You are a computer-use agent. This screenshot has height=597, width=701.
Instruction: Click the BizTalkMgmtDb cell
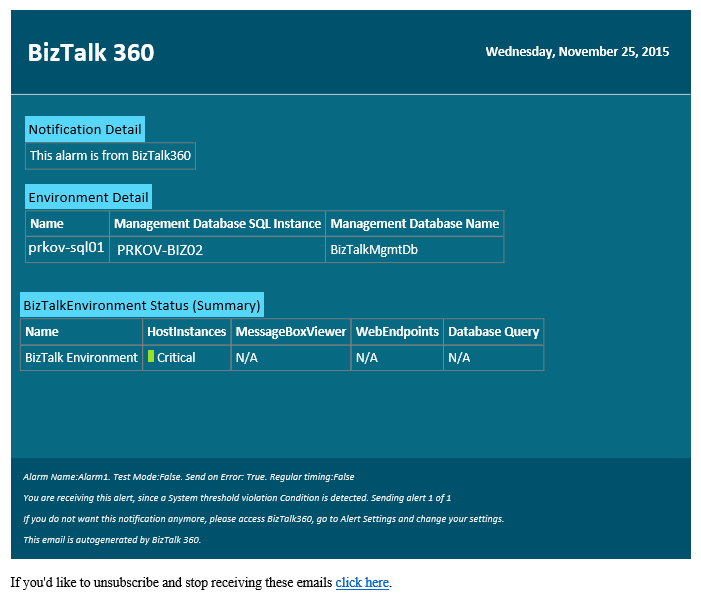pyautogui.click(x=415, y=249)
